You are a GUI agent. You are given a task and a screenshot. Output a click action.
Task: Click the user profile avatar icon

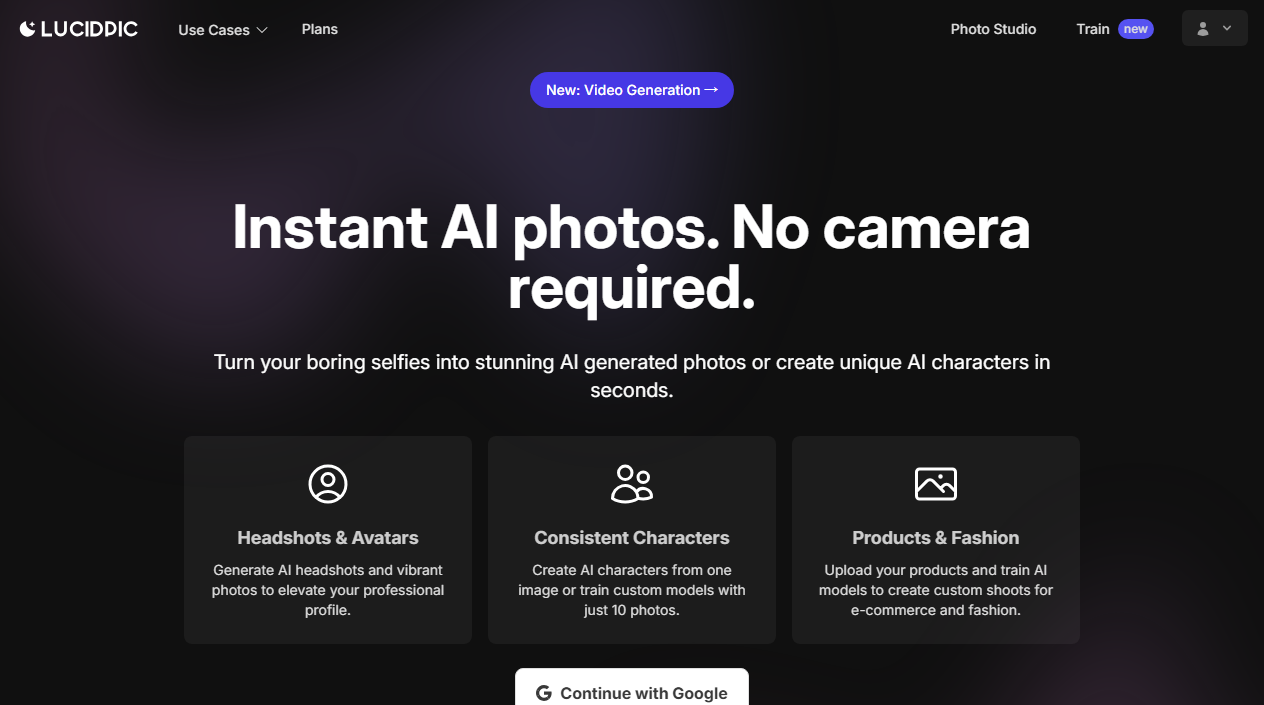coord(1203,29)
